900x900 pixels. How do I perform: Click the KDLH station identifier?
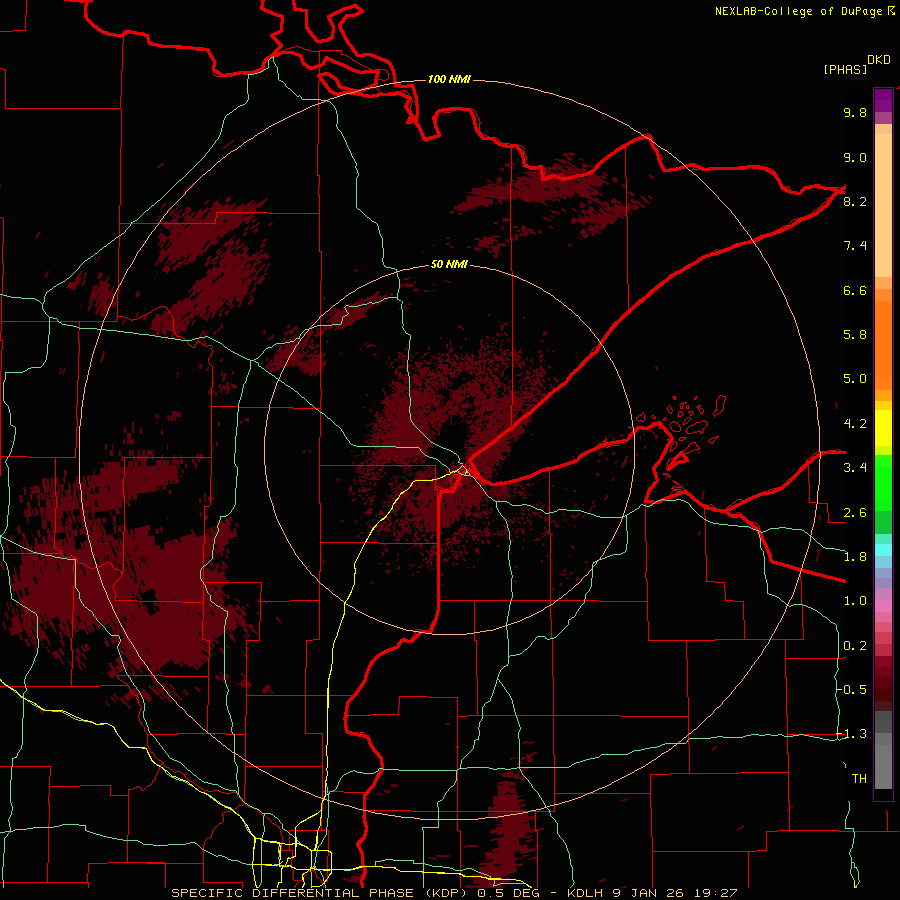point(589,893)
